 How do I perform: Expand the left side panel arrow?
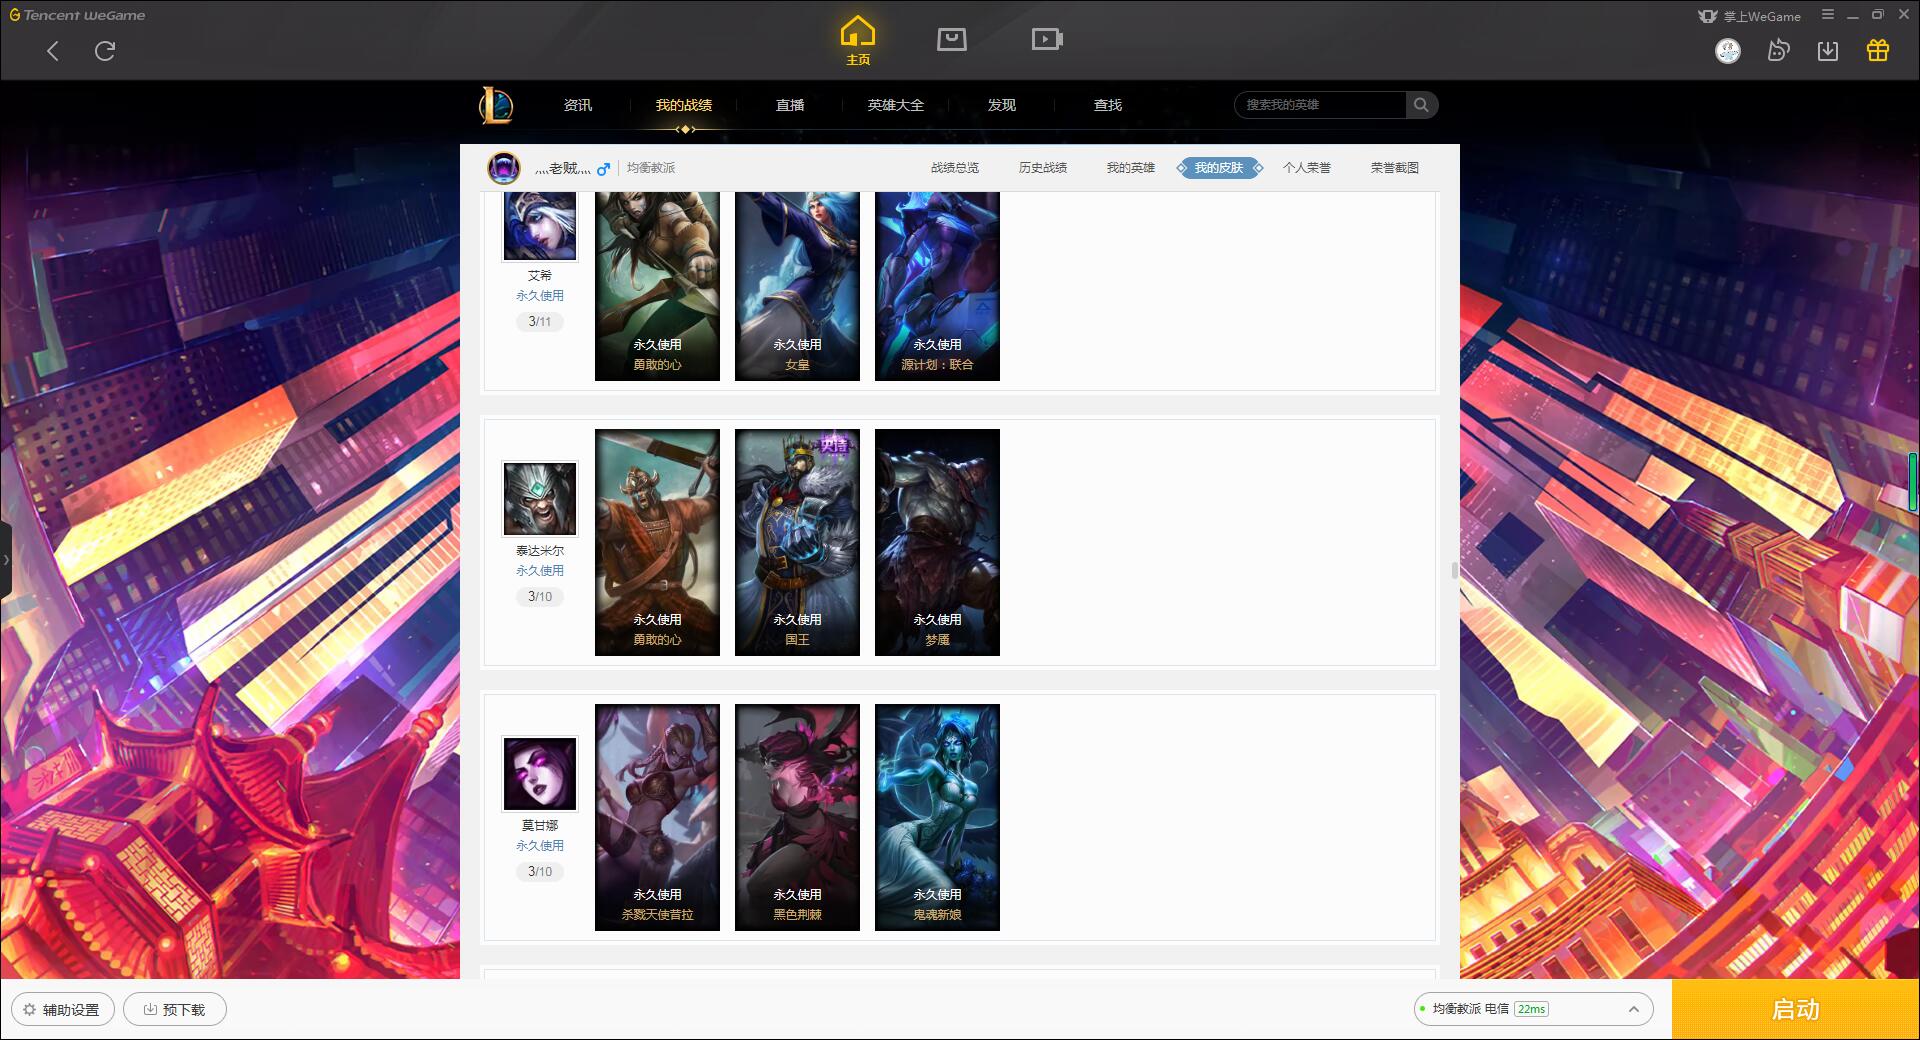coord(6,560)
